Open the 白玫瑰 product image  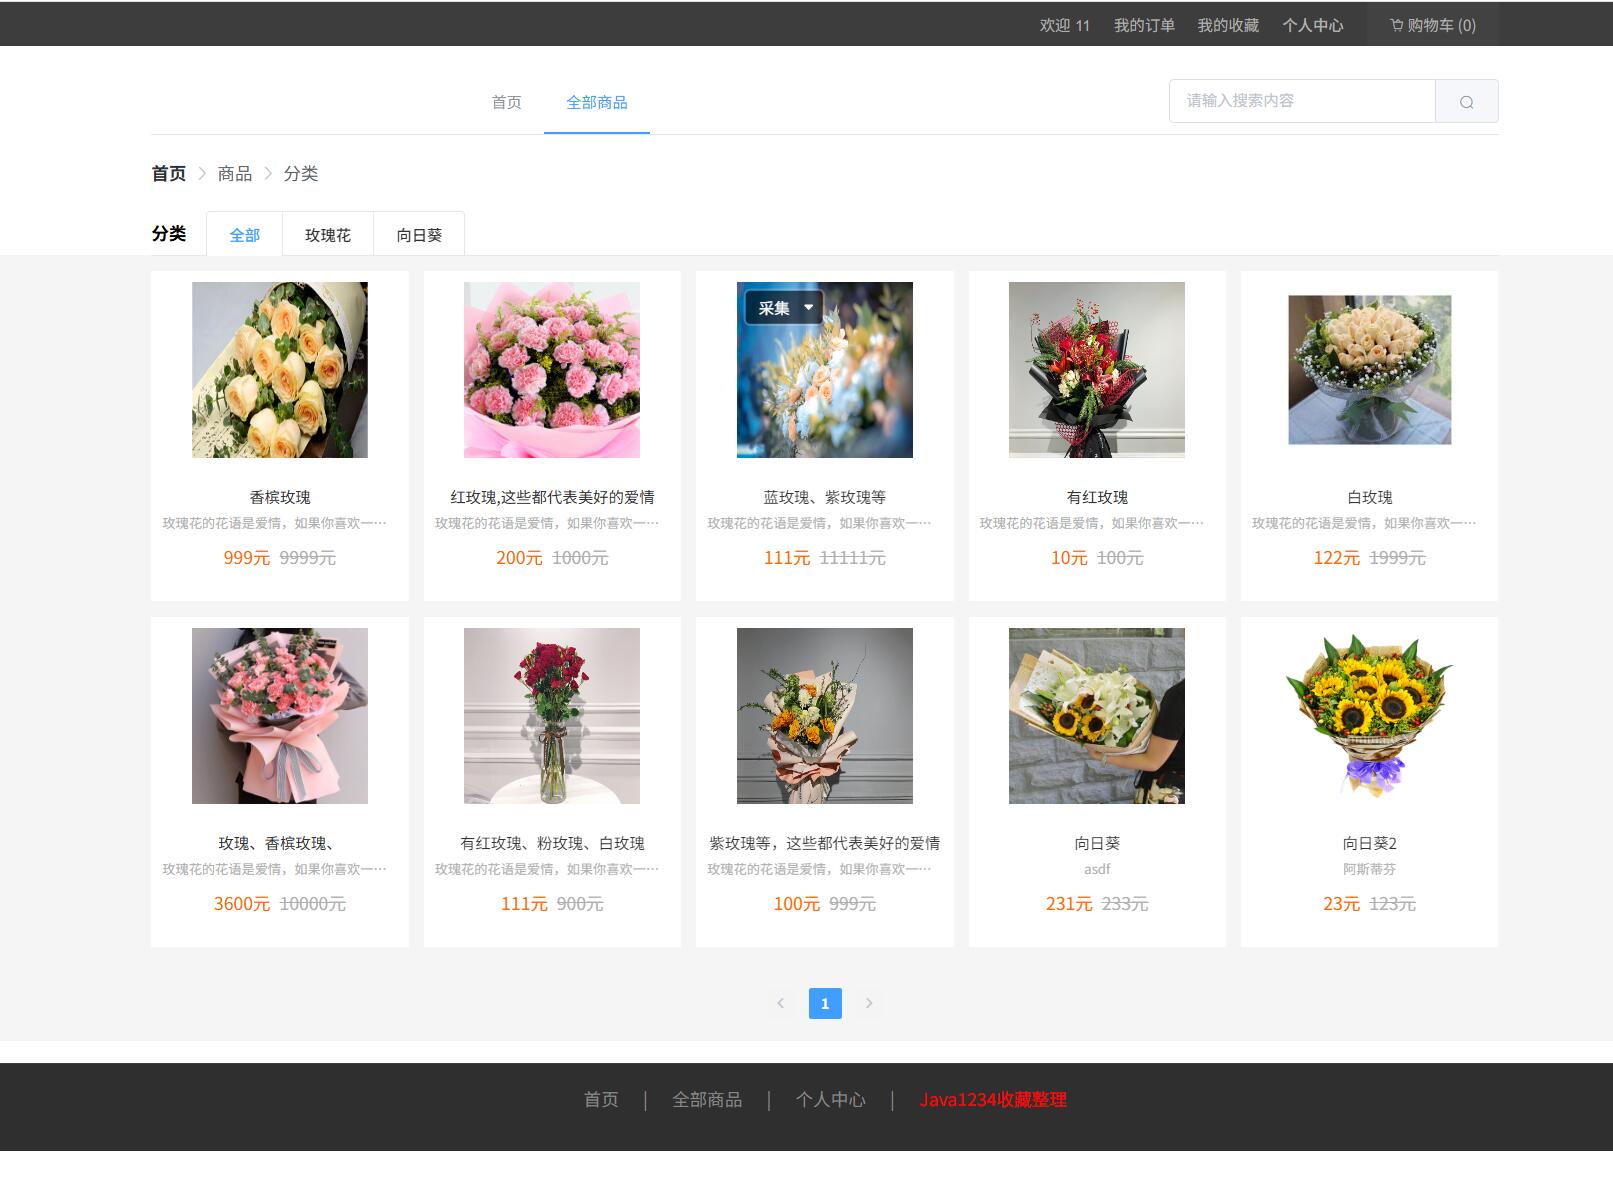point(1370,370)
